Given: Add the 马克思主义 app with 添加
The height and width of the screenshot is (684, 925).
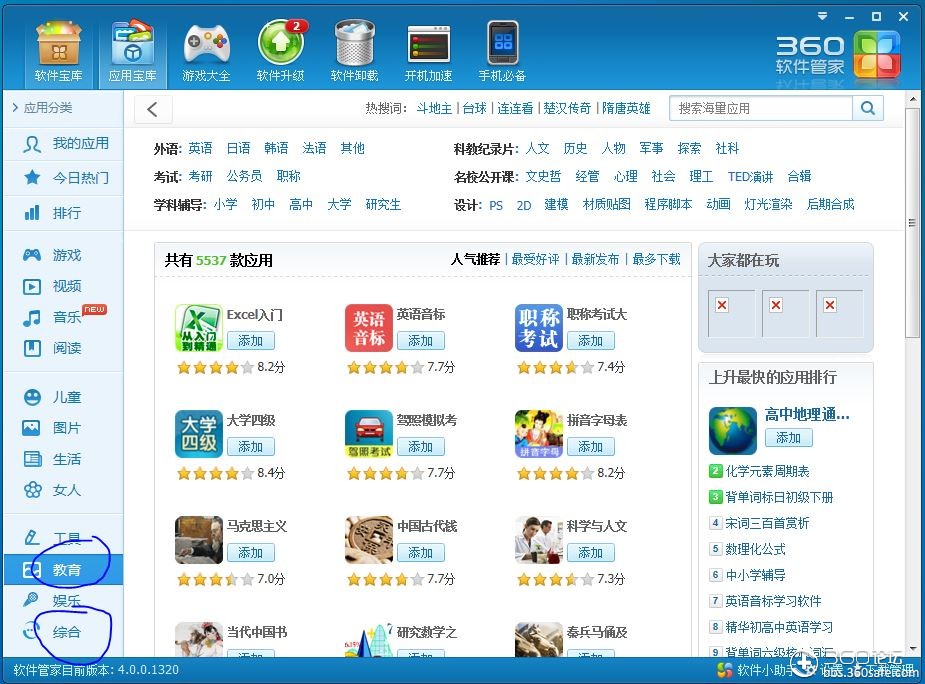Looking at the screenshot, I should click(251, 552).
